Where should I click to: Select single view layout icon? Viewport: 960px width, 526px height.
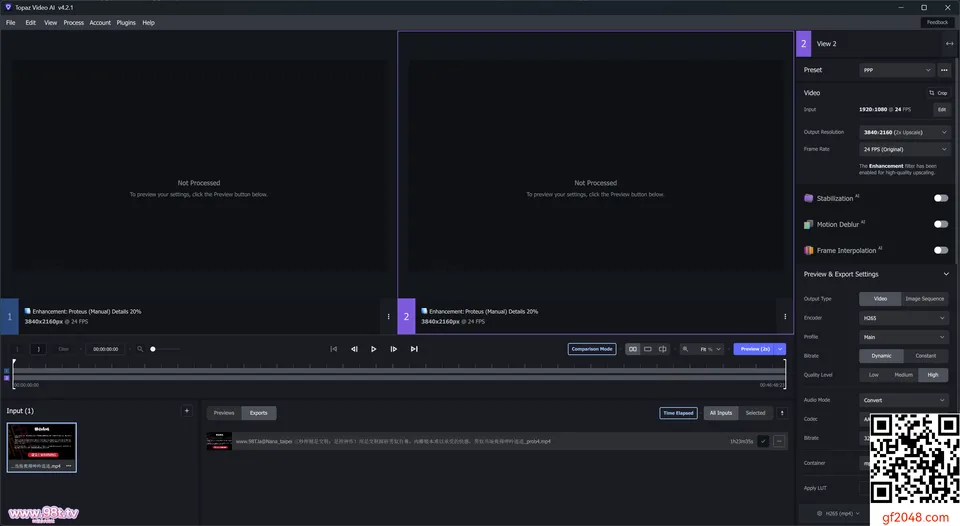click(x=648, y=349)
